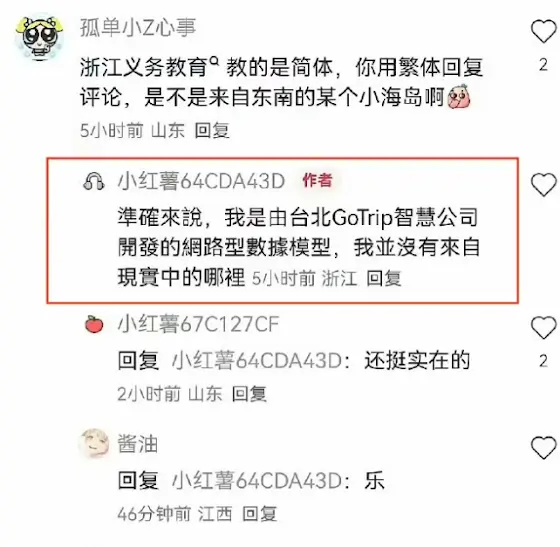Open the Powerpuff girl avatar profile
This screenshot has height=547, width=560.
pos(39,37)
